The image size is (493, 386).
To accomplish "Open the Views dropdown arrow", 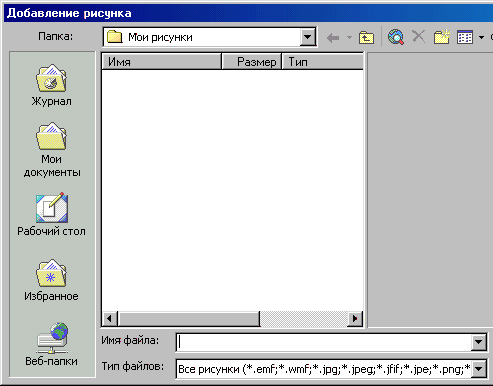I will tap(481, 37).
